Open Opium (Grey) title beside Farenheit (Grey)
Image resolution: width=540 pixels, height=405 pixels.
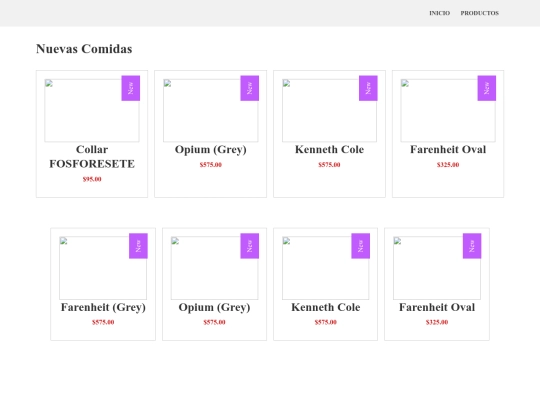click(214, 307)
